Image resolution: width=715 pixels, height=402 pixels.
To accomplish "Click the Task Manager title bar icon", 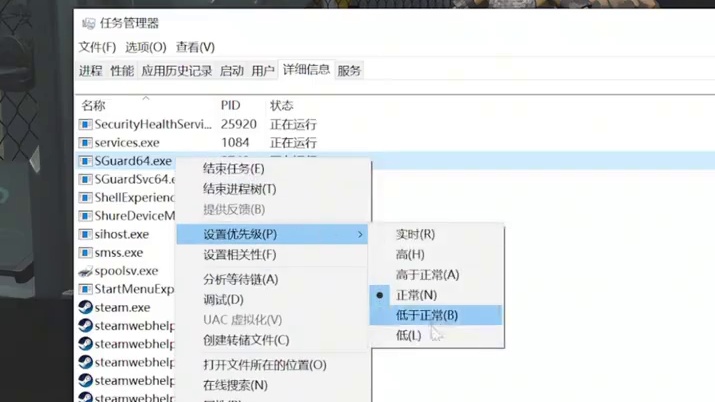I will click(88, 23).
